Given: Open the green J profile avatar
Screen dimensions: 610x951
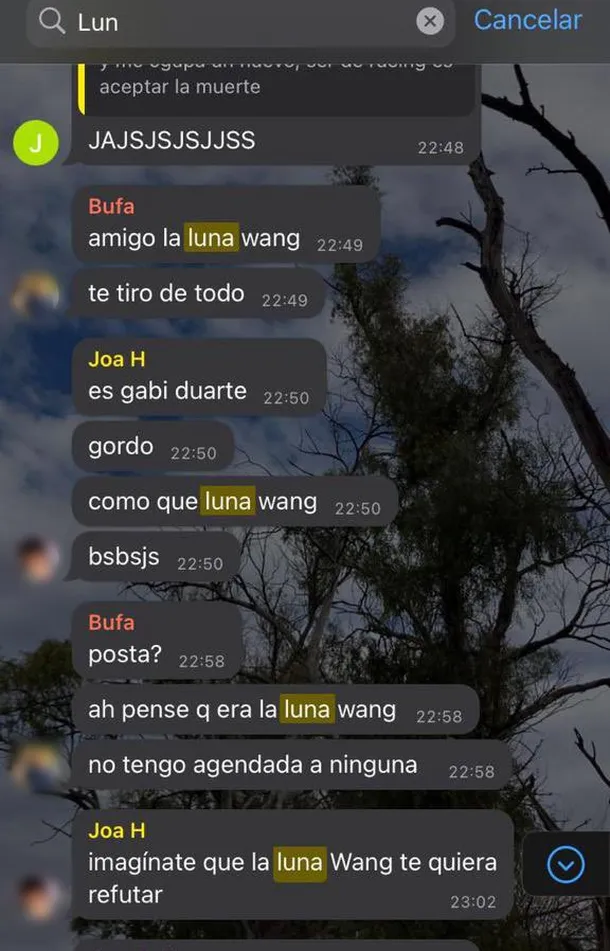Looking at the screenshot, I should click(x=36, y=143).
